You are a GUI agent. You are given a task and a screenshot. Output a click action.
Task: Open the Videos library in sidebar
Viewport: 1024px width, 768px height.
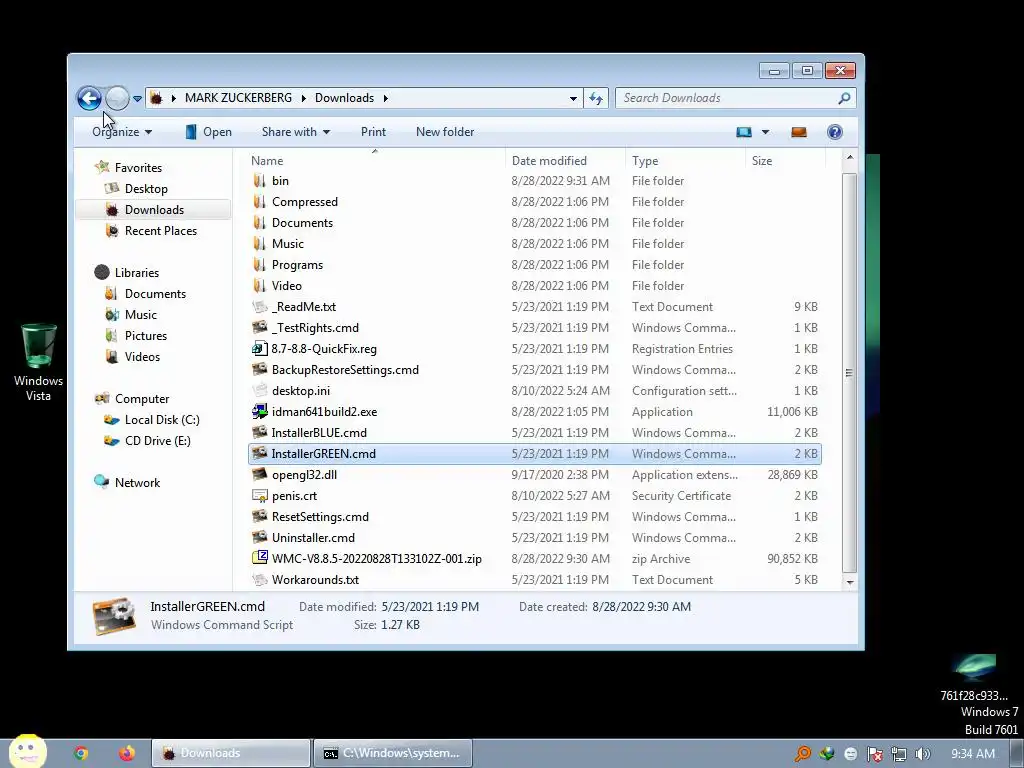pyautogui.click(x=142, y=357)
